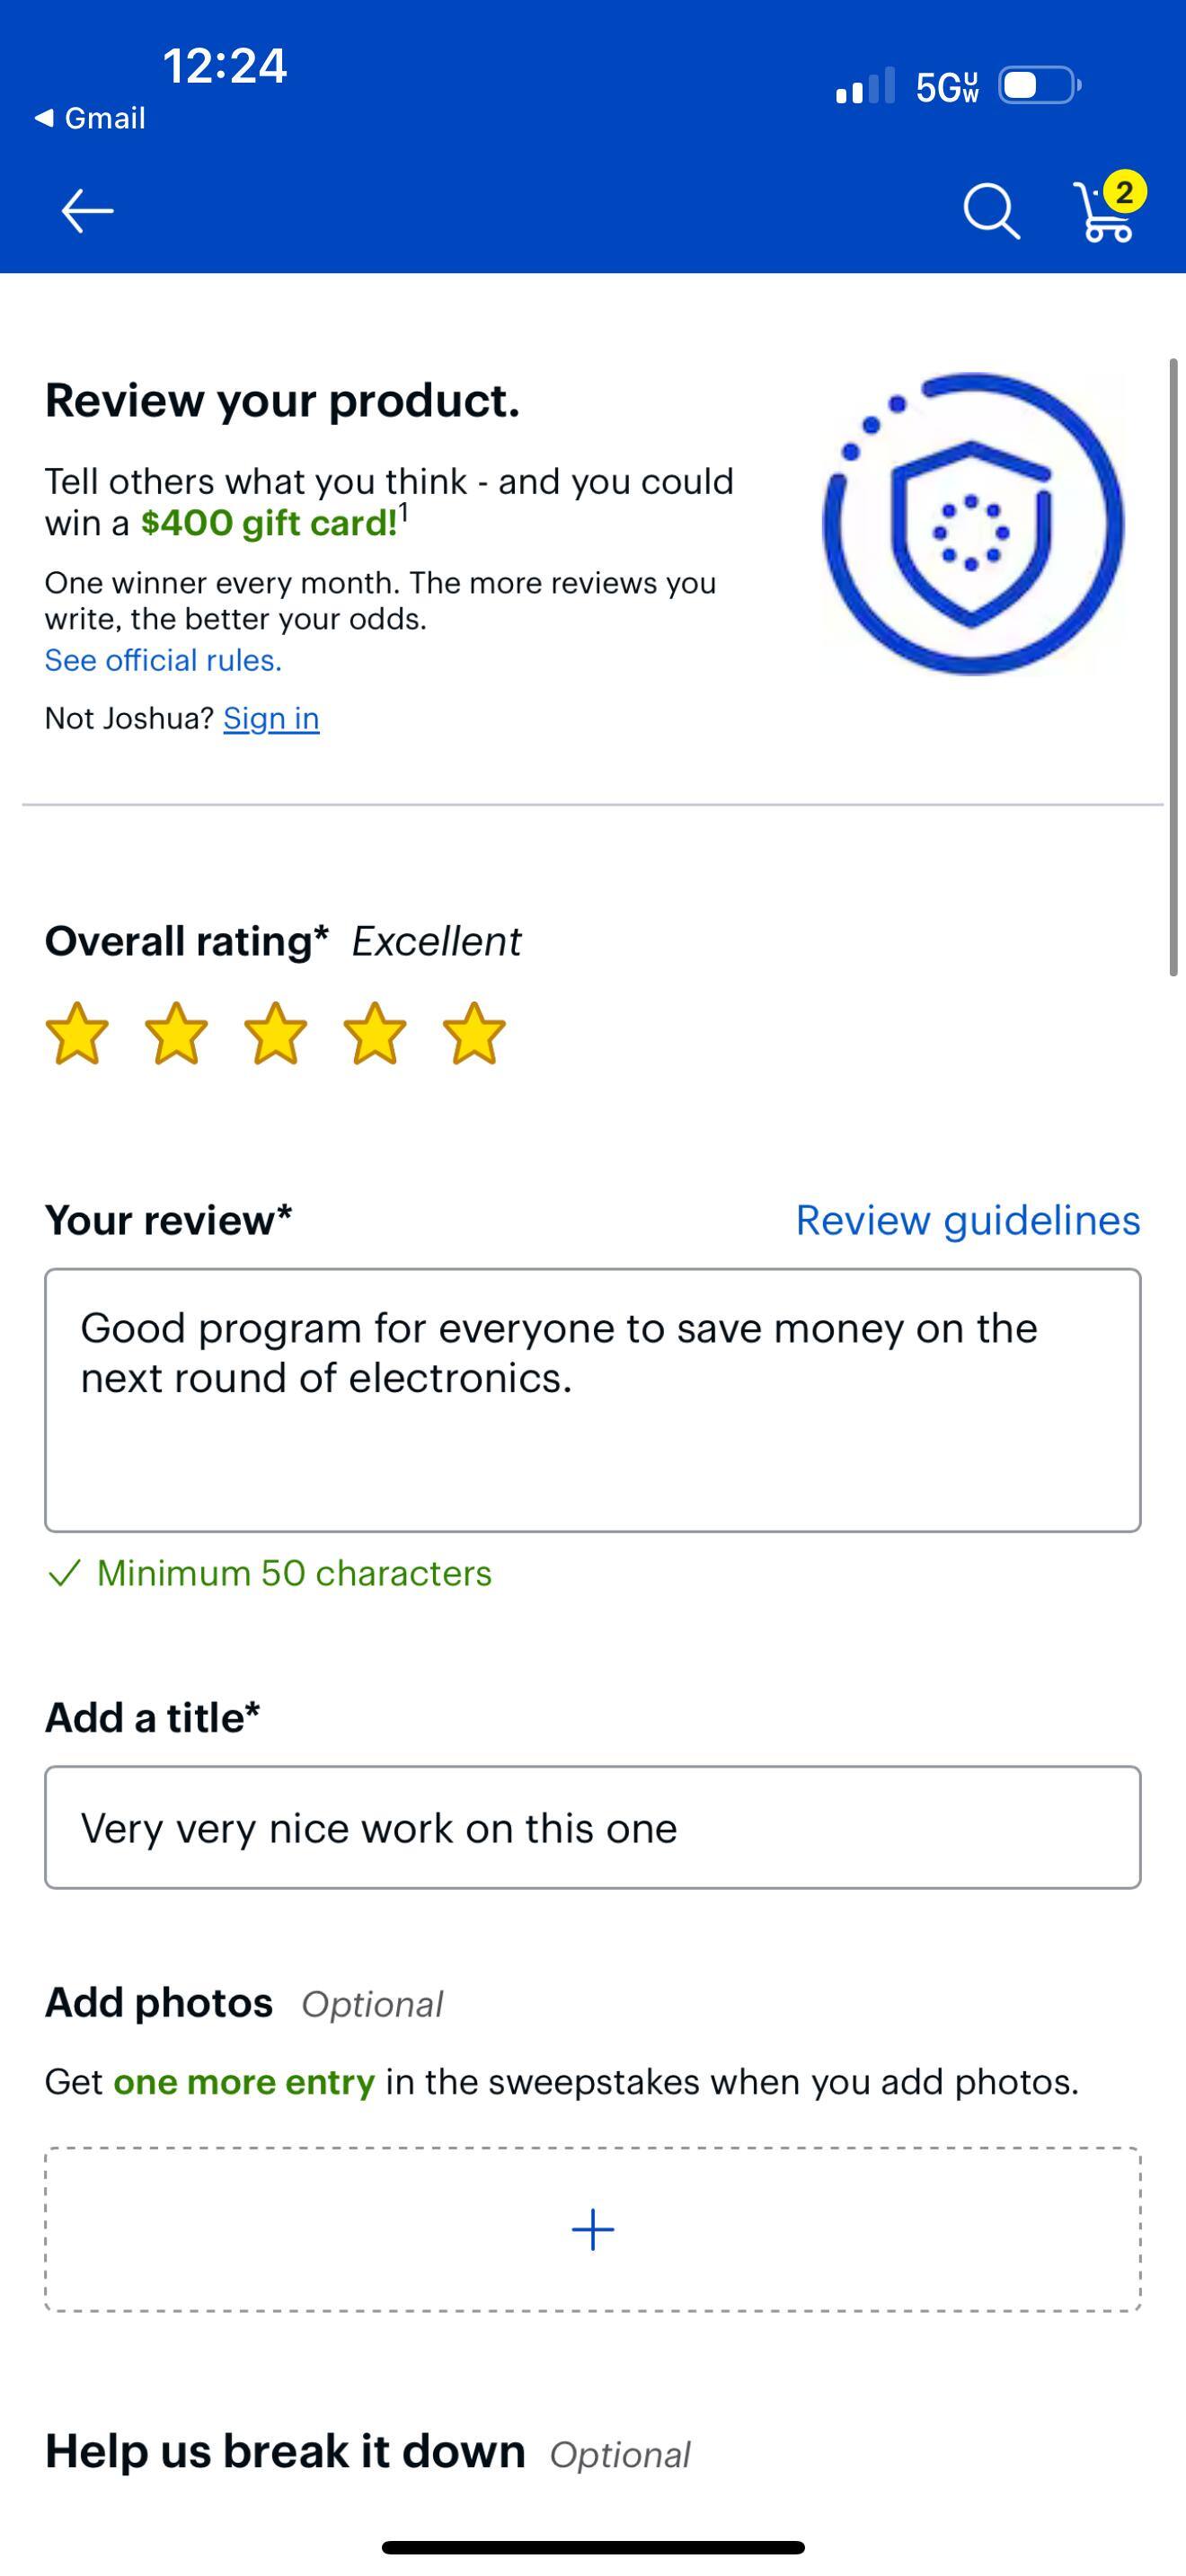The image size is (1186, 2576).
Task: Open See official rules
Action: tap(162, 660)
